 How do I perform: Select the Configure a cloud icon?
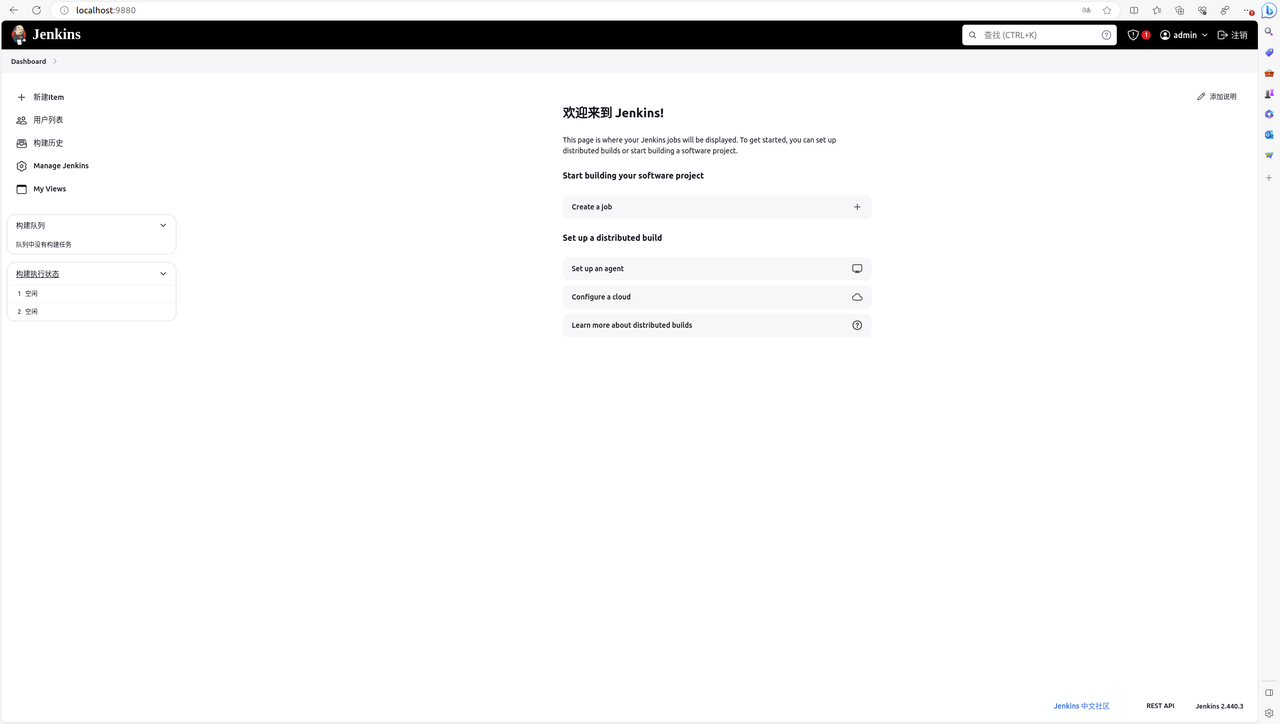[x=857, y=296]
